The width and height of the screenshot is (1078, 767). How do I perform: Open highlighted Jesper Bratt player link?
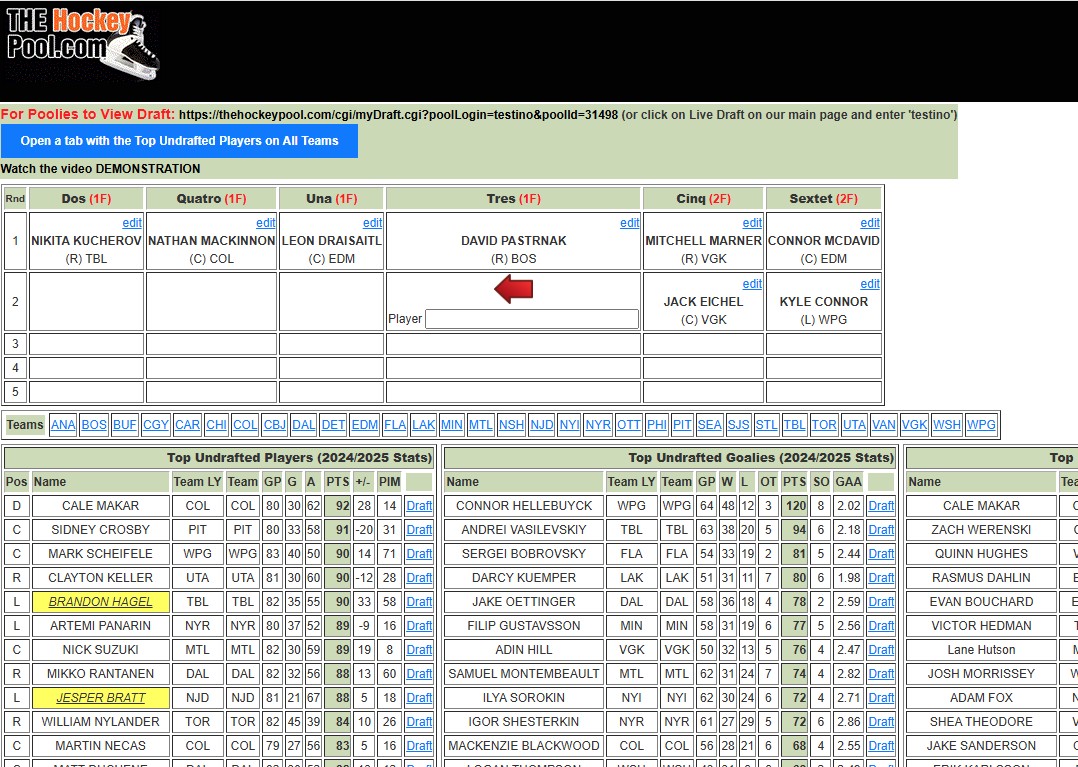tap(101, 698)
